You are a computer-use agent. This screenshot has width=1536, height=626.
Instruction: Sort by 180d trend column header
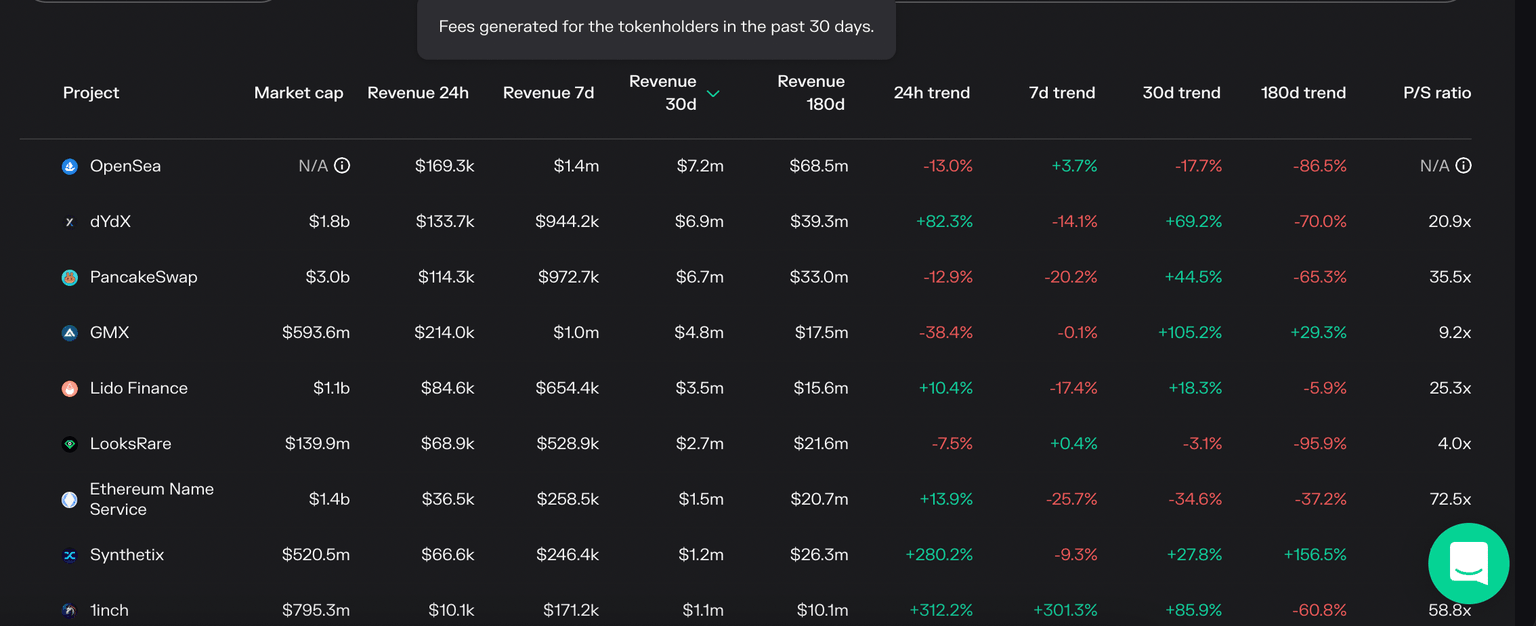[x=1303, y=93]
